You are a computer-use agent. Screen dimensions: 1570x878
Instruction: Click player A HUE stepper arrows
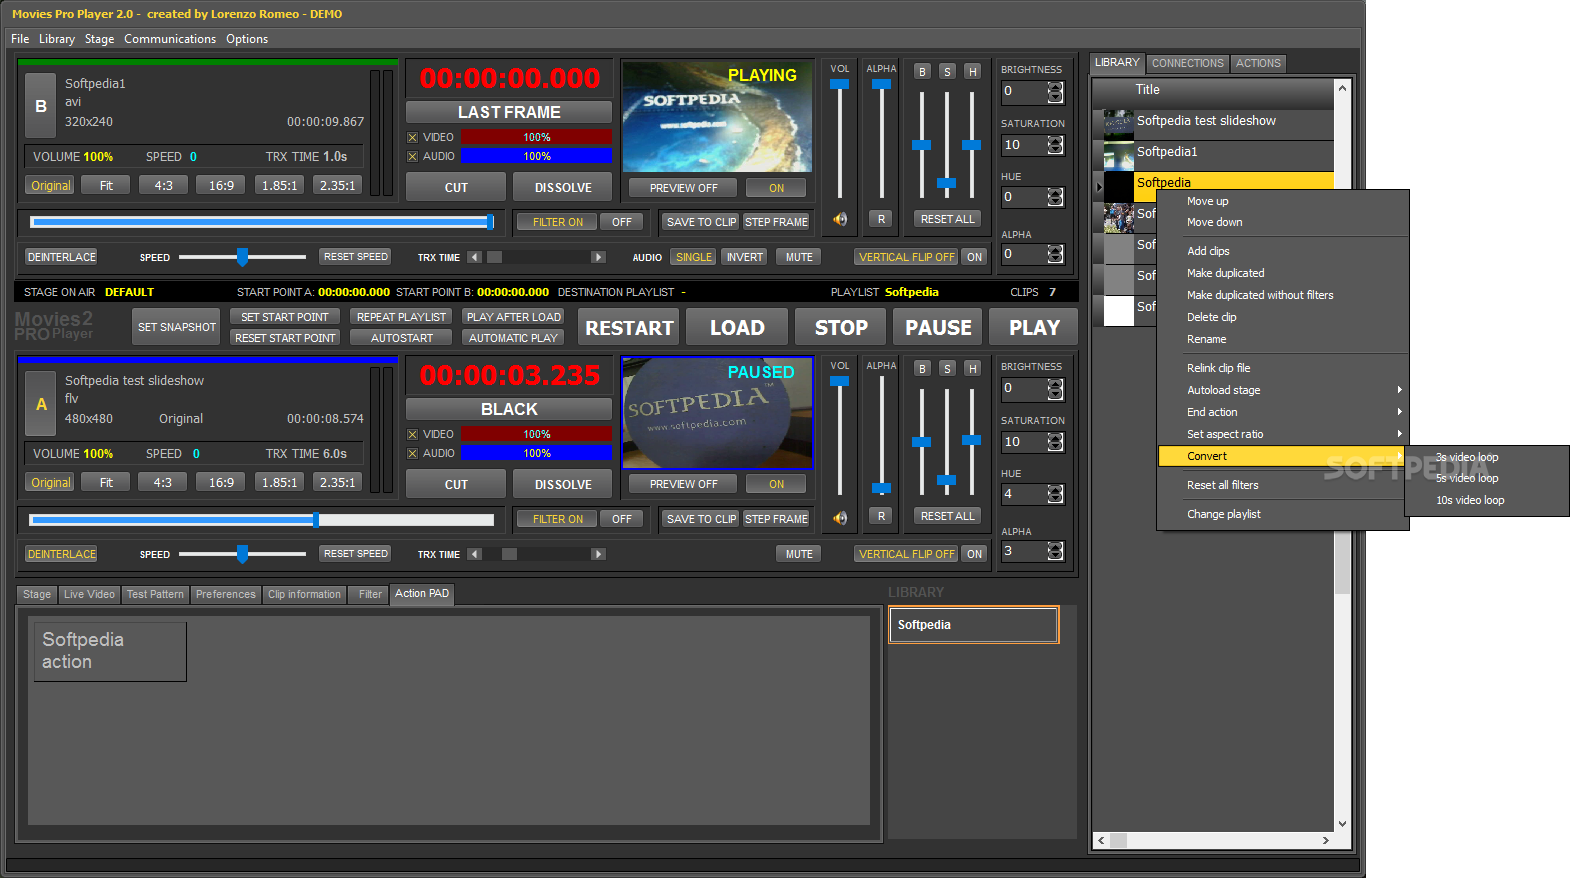tap(1055, 494)
